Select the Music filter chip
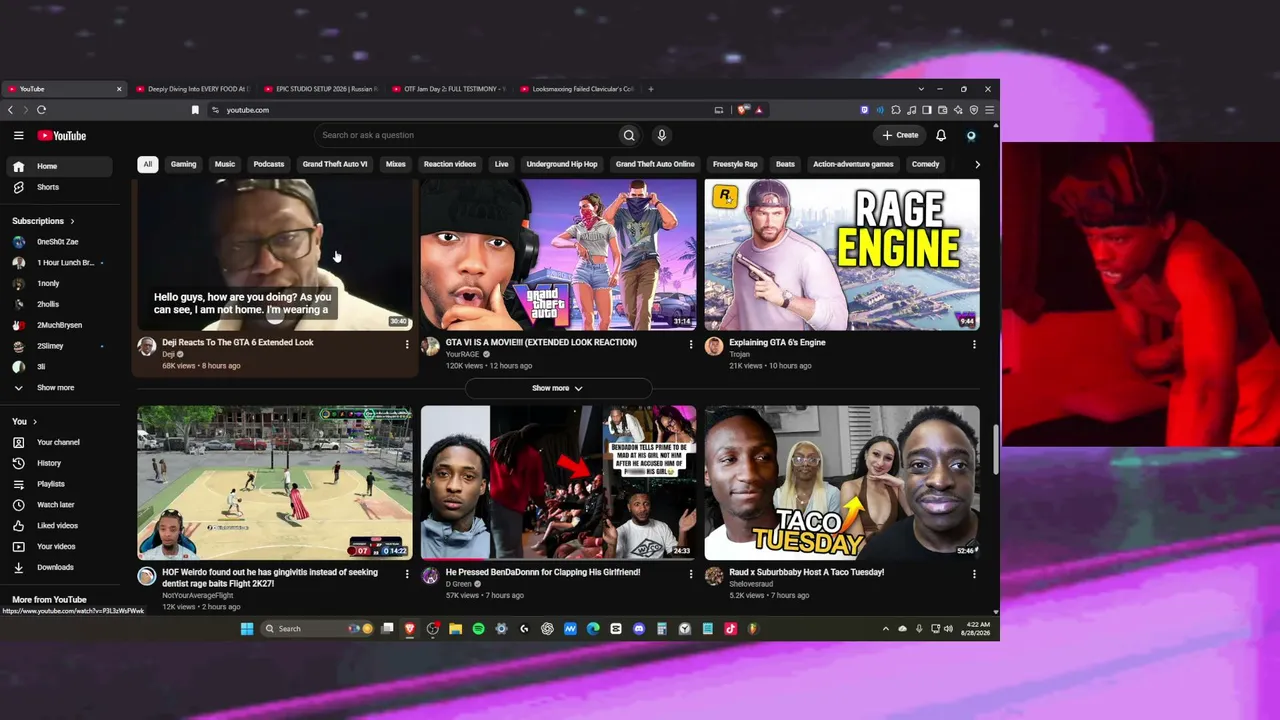The width and height of the screenshot is (1280, 720). 225,164
